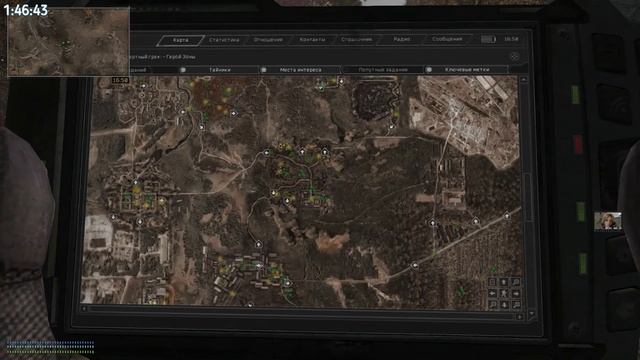
Task: Click the 1:46:43 timer overlay
Action: point(26,10)
